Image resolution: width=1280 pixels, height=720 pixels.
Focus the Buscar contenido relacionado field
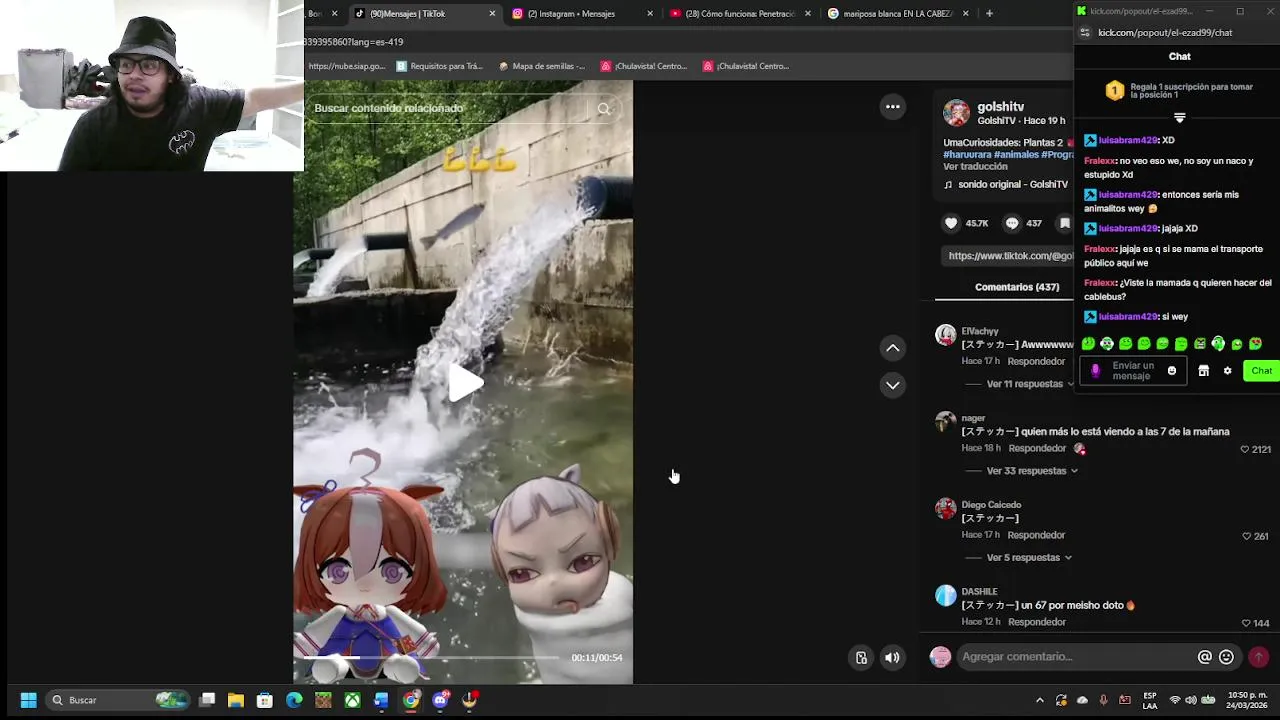coord(445,108)
